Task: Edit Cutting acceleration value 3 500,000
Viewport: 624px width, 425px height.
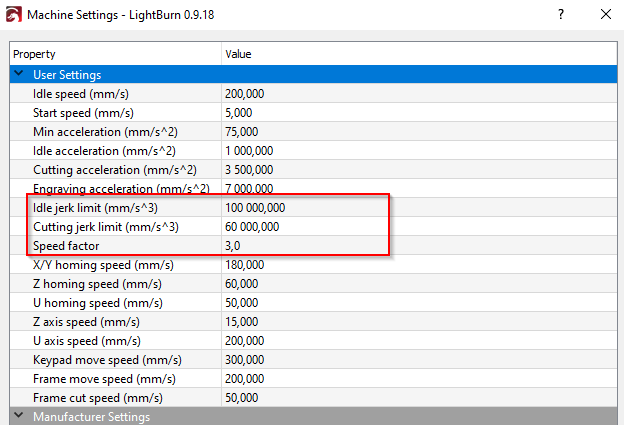Action: coord(249,170)
